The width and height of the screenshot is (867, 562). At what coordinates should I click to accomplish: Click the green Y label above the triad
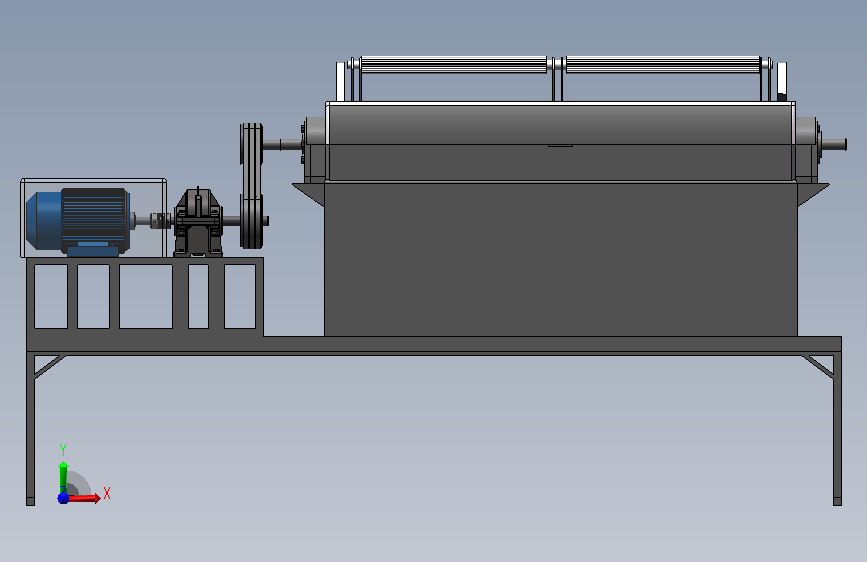[x=63, y=450]
